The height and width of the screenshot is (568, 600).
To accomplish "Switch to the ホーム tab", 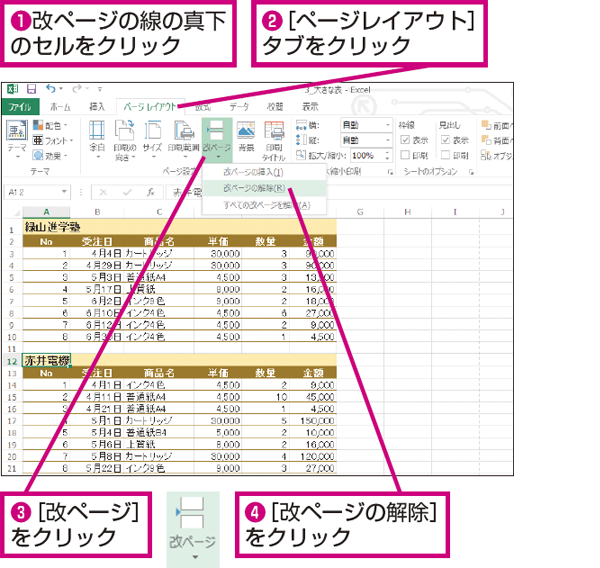I will tap(60, 107).
